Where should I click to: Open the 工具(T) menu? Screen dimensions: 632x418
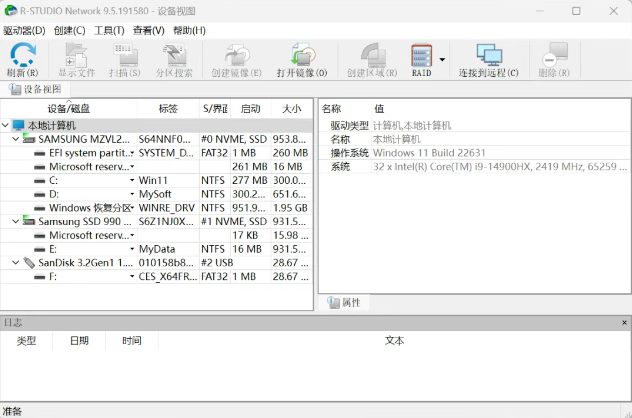pyautogui.click(x=109, y=30)
